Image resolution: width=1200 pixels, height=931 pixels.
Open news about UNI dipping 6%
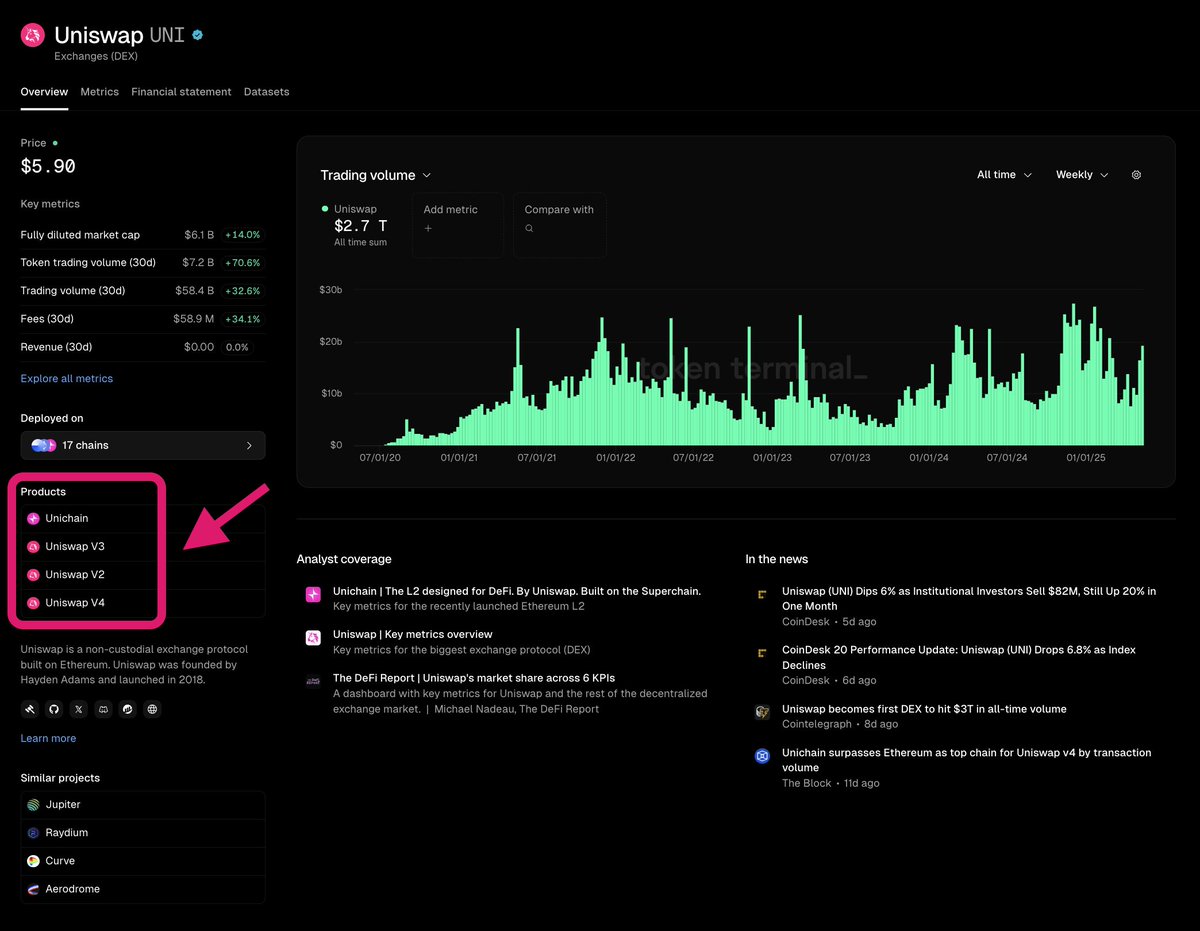(x=969, y=598)
